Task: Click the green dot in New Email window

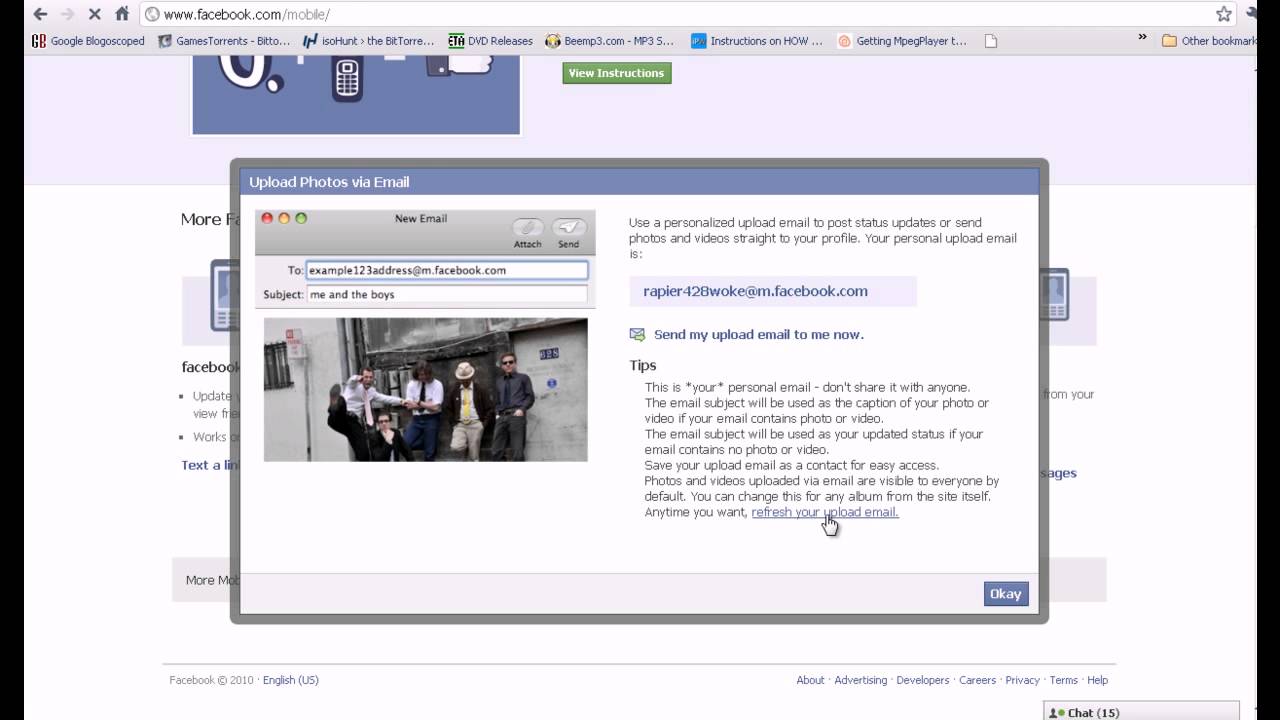Action: click(301, 218)
